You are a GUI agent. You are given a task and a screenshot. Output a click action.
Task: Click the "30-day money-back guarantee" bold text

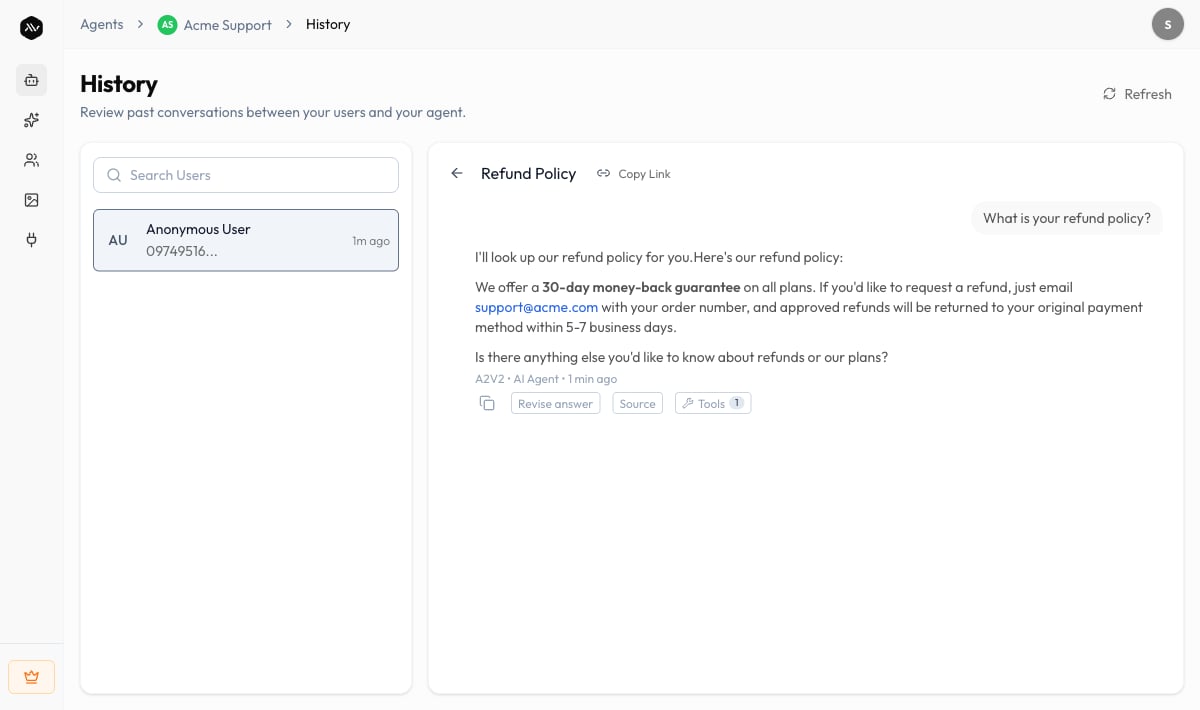pos(641,287)
